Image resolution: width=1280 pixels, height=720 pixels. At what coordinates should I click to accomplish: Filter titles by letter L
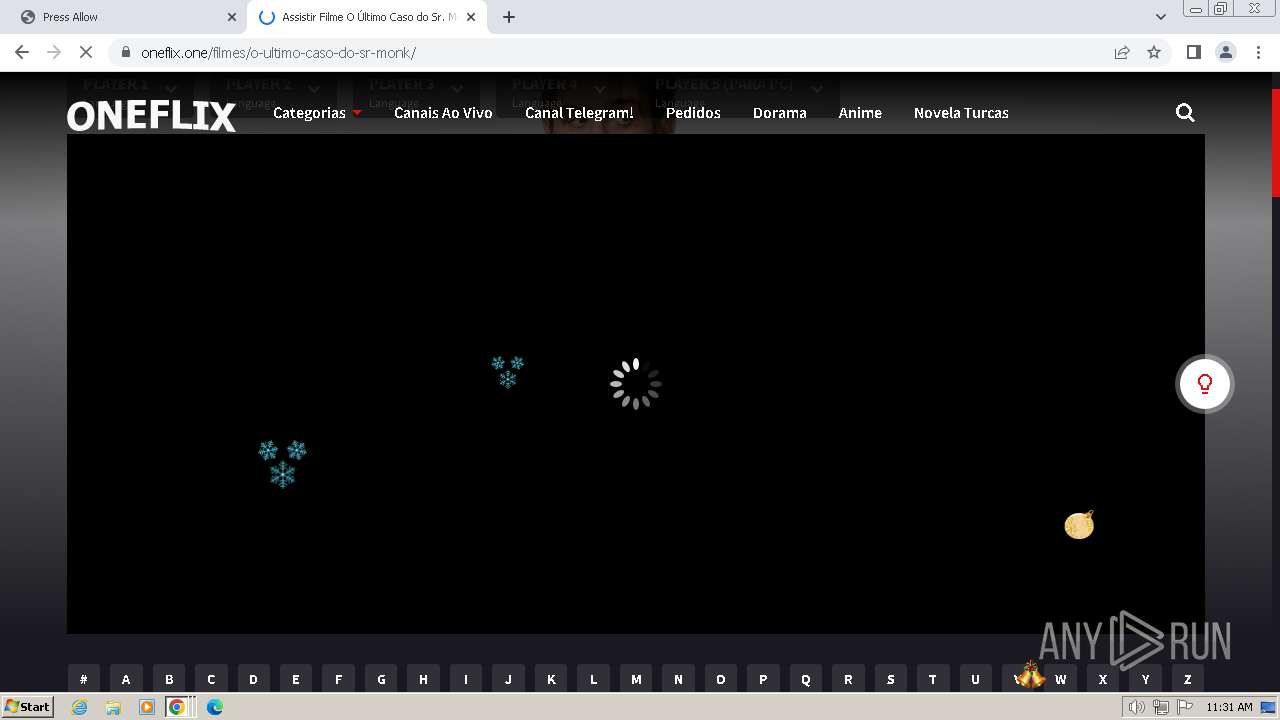coord(593,679)
